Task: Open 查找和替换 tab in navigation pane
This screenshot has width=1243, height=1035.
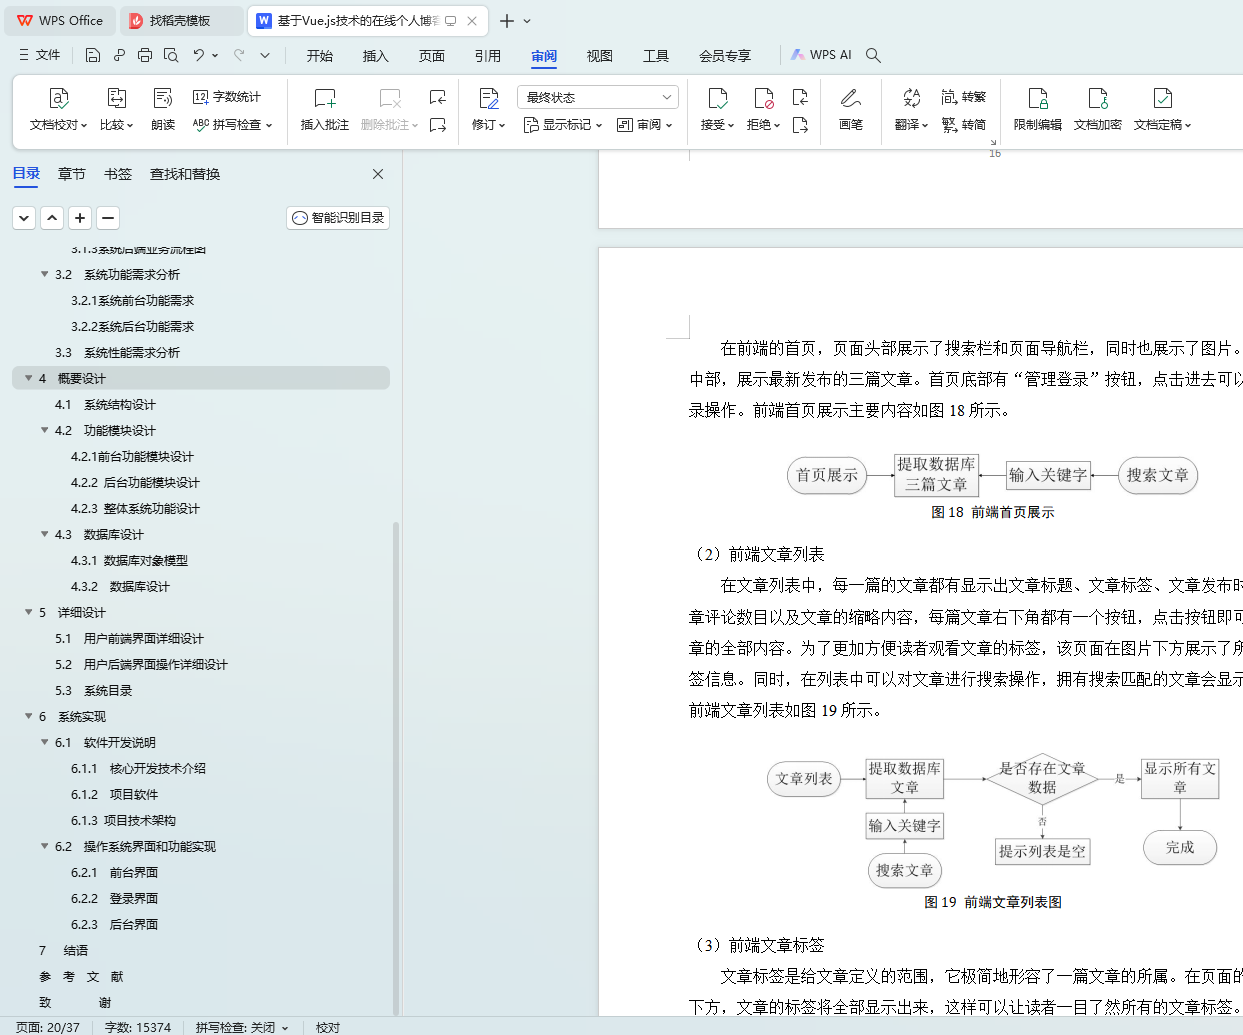Action: click(x=185, y=174)
